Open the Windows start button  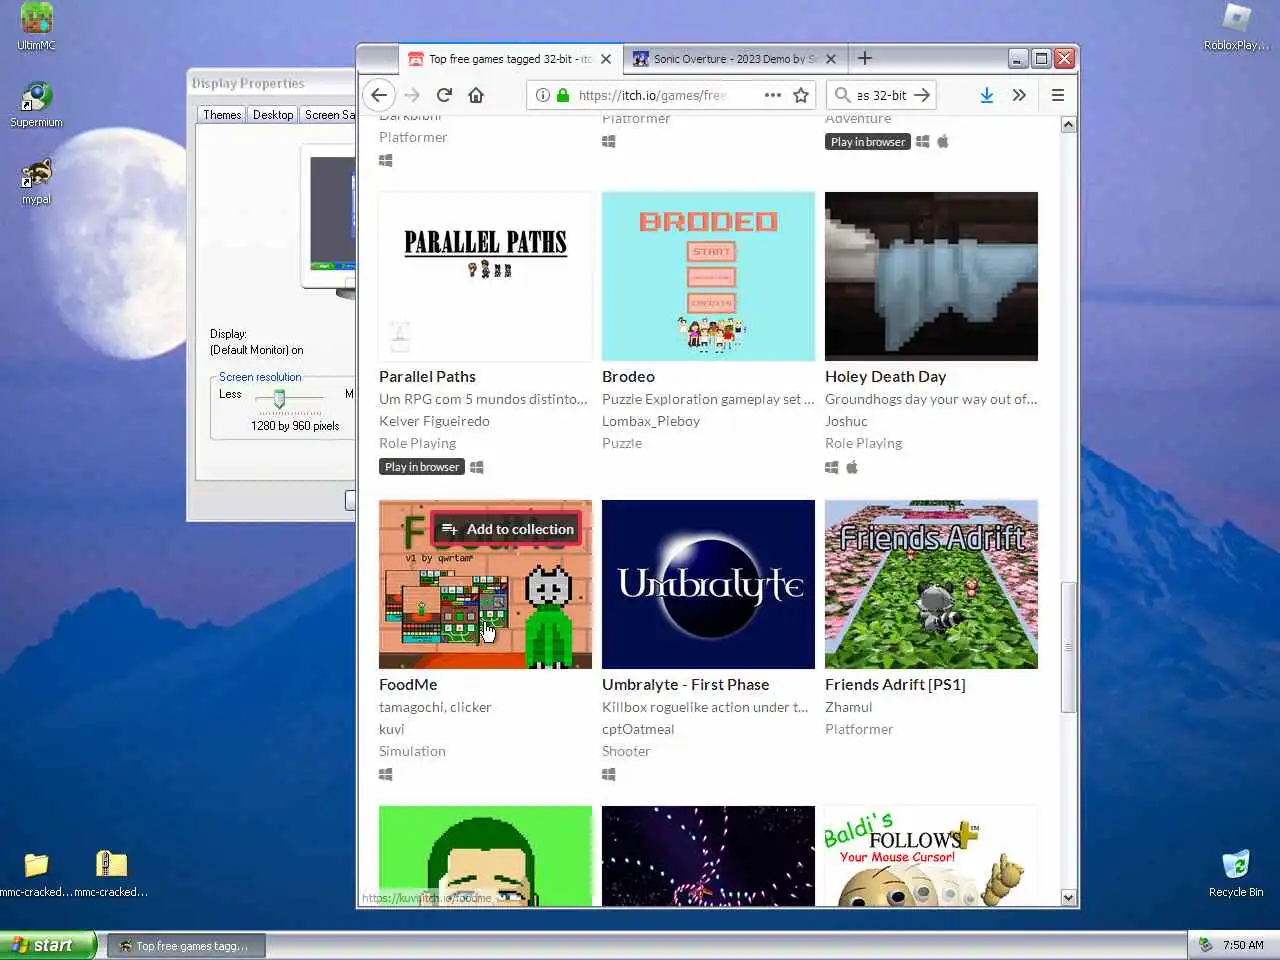point(48,945)
